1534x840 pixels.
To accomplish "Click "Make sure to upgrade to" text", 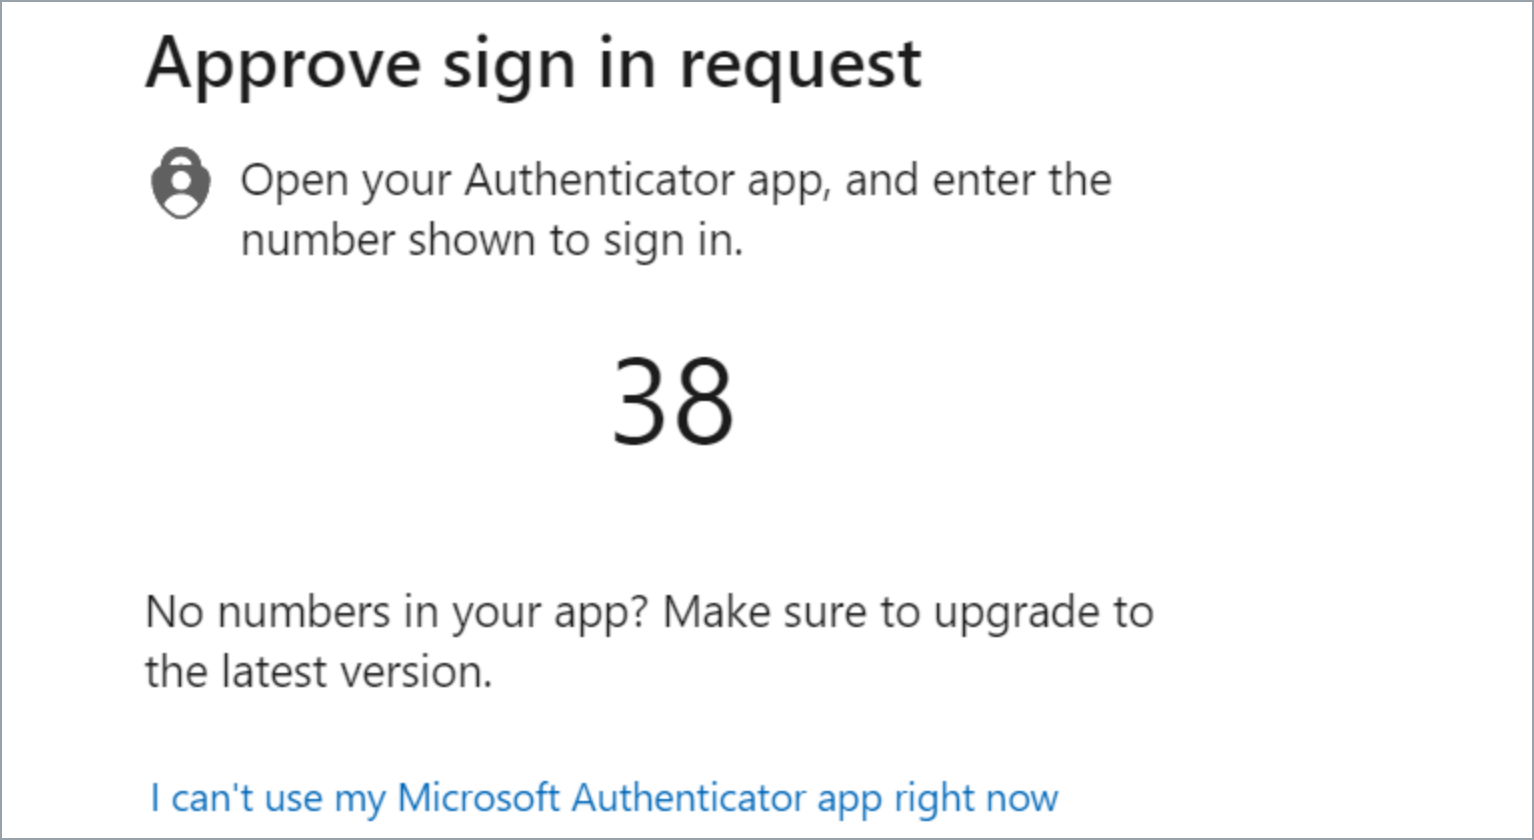I will click(908, 612).
